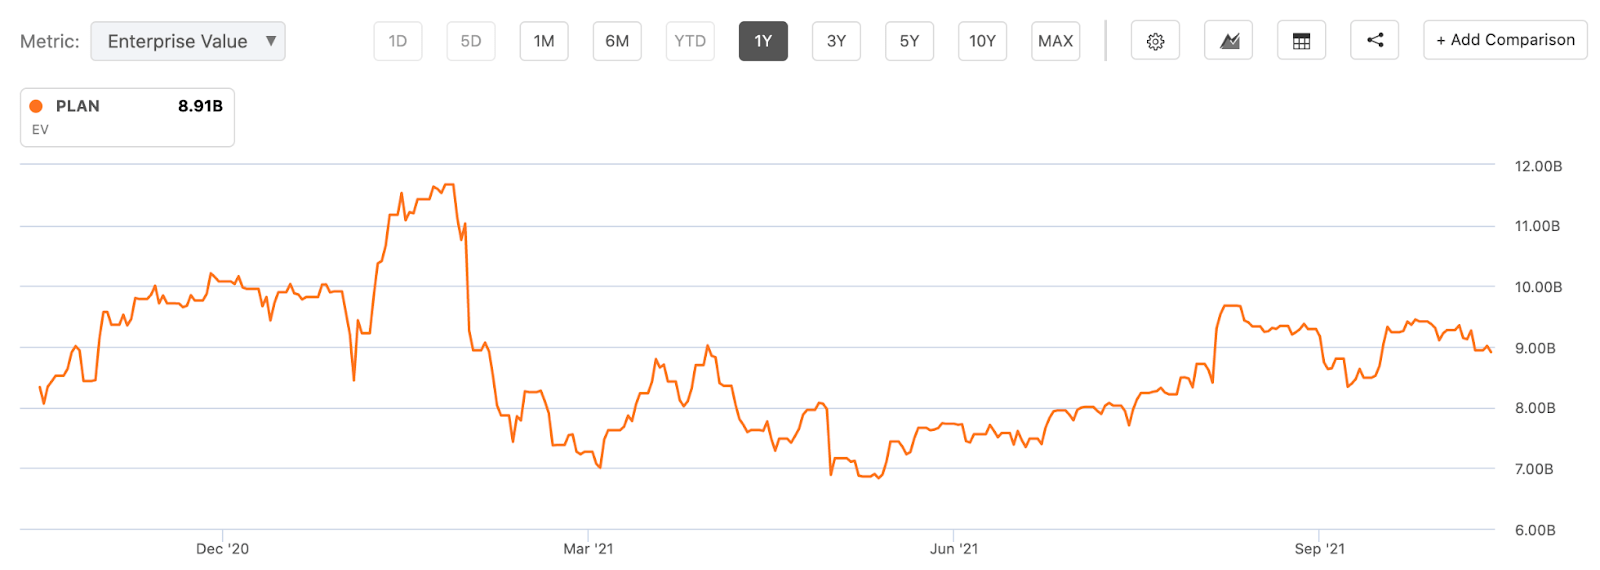Select the MAX time range

[x=1056, y=41]
